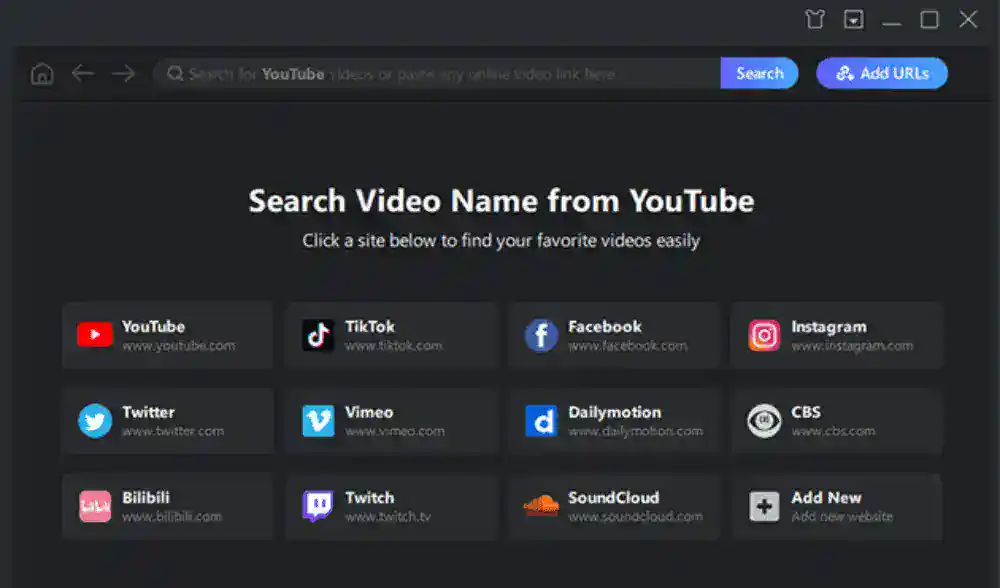
Task: Choose the Instagram site icon
Action: [764, 336]
